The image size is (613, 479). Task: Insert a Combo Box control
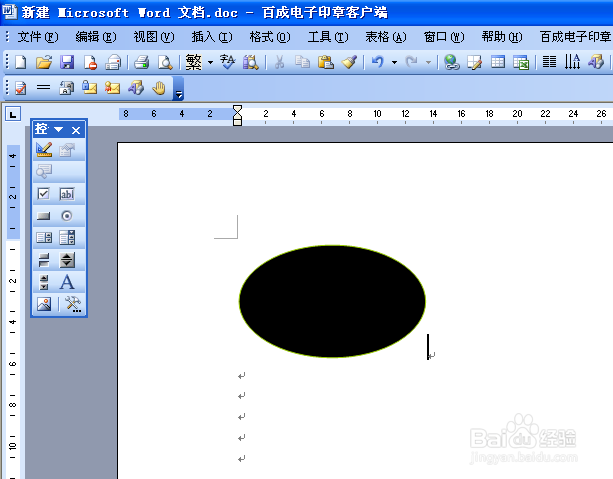[67, 238]
